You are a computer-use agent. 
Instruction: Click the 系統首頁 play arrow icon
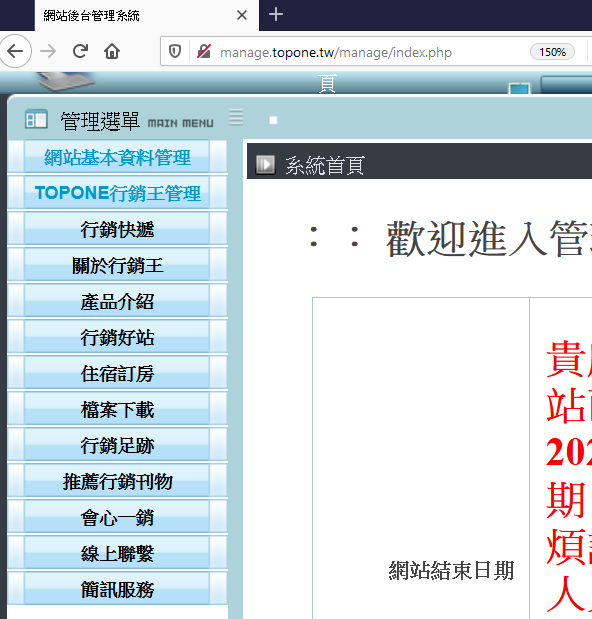click(265, 164)
